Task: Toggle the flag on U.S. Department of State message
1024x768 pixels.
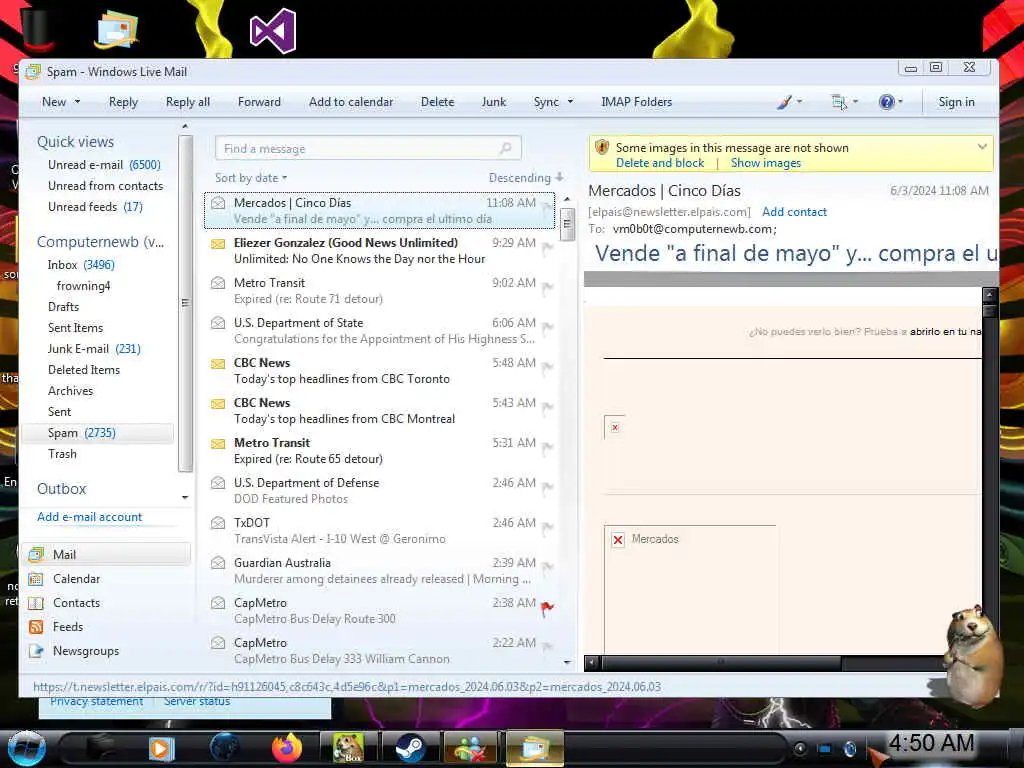Action: click(547, 328)
